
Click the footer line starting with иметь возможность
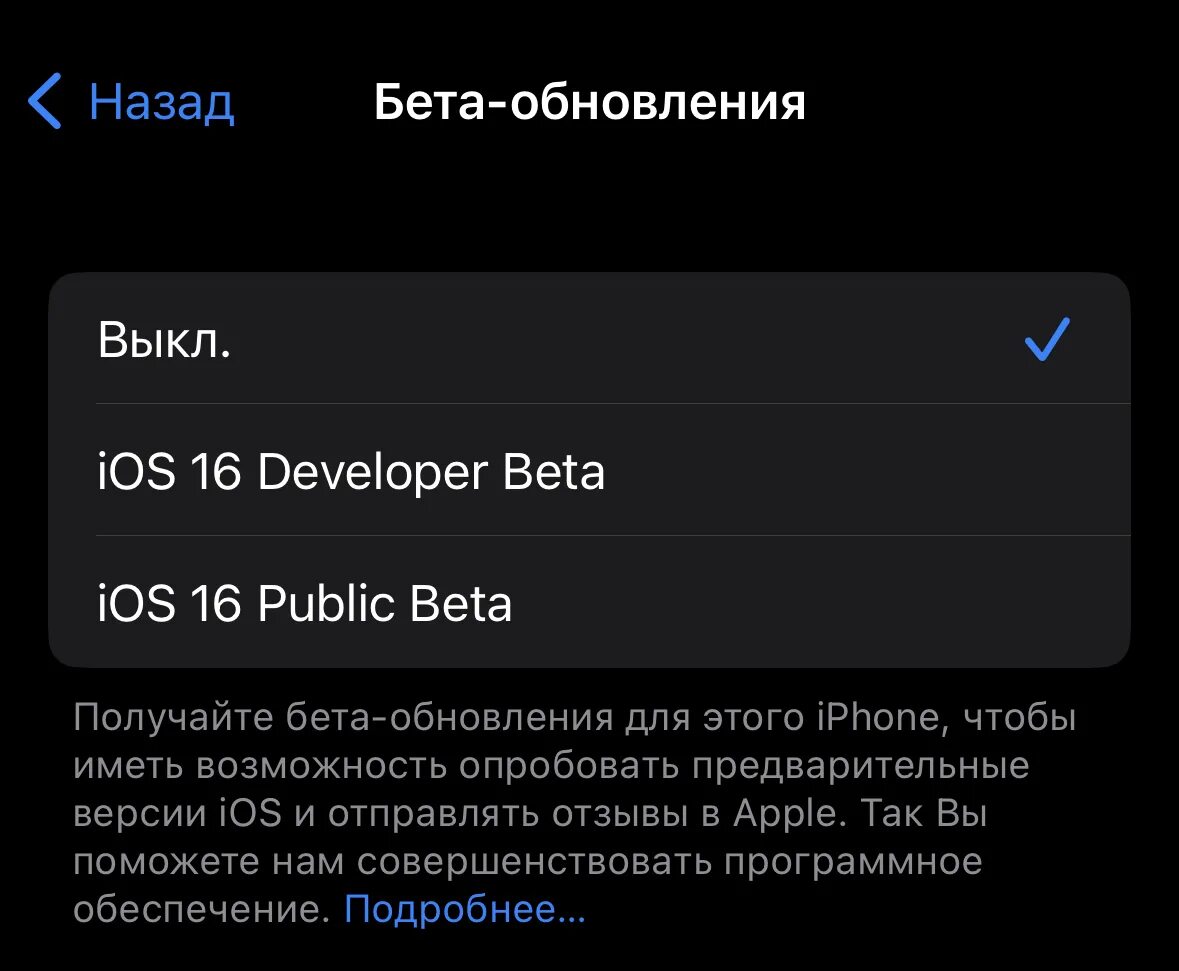pyautogui.click(x=551, y=766)
